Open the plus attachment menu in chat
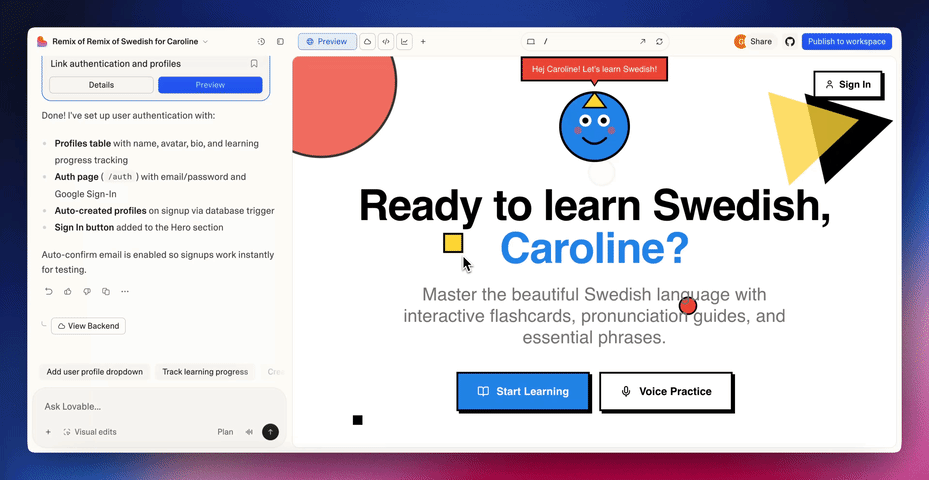 (x=48, y=432)
